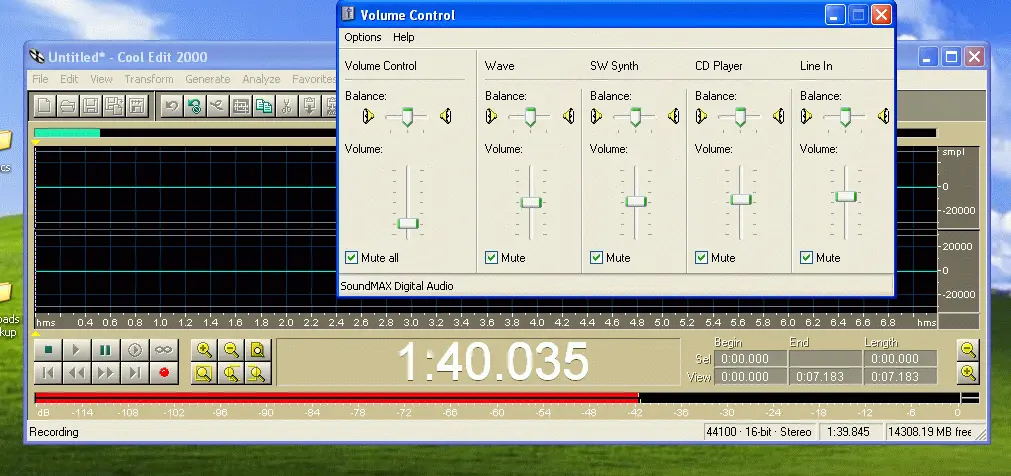The width and height of the screenshot is (1011, 476).
Task: Click the Undo arrow icon in Cool Edit toolbar
Action: tap(171, 106)
